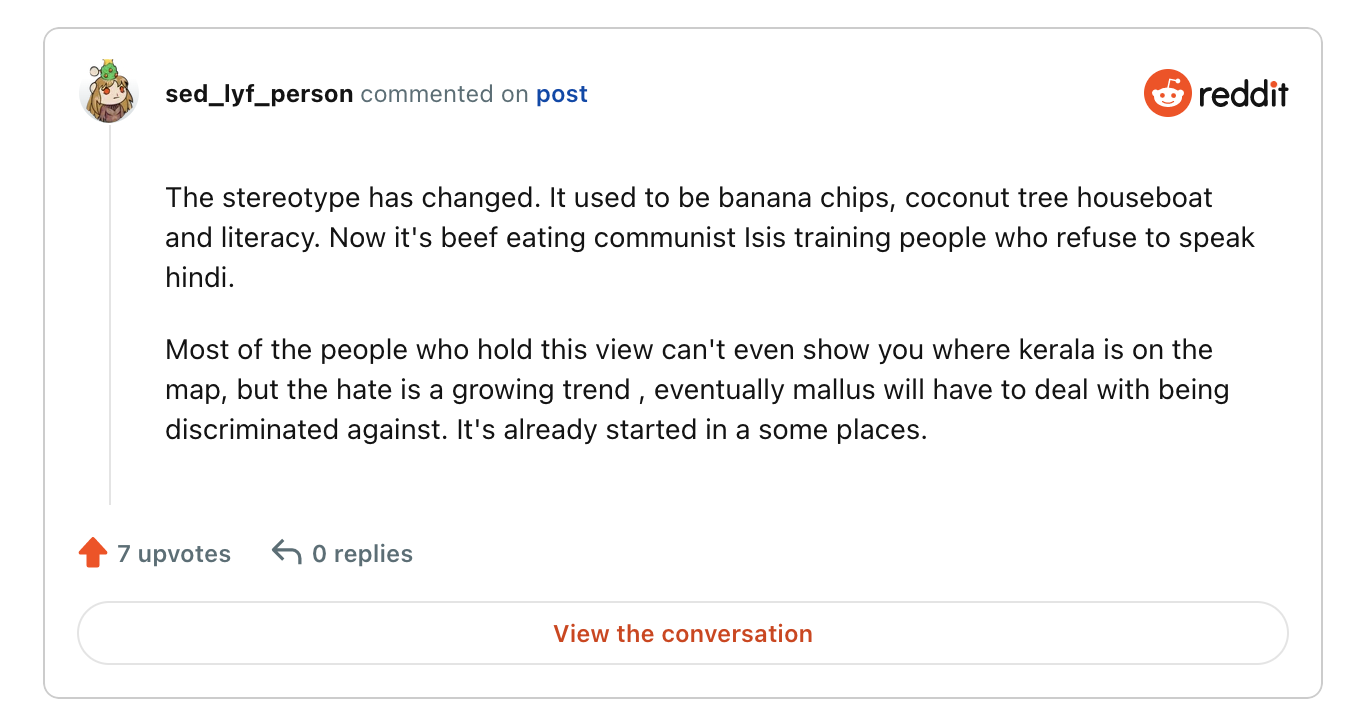This screenshot has width=1346, height=726.
Task: Click the "commented on" gray text
Action: point(444,94)
